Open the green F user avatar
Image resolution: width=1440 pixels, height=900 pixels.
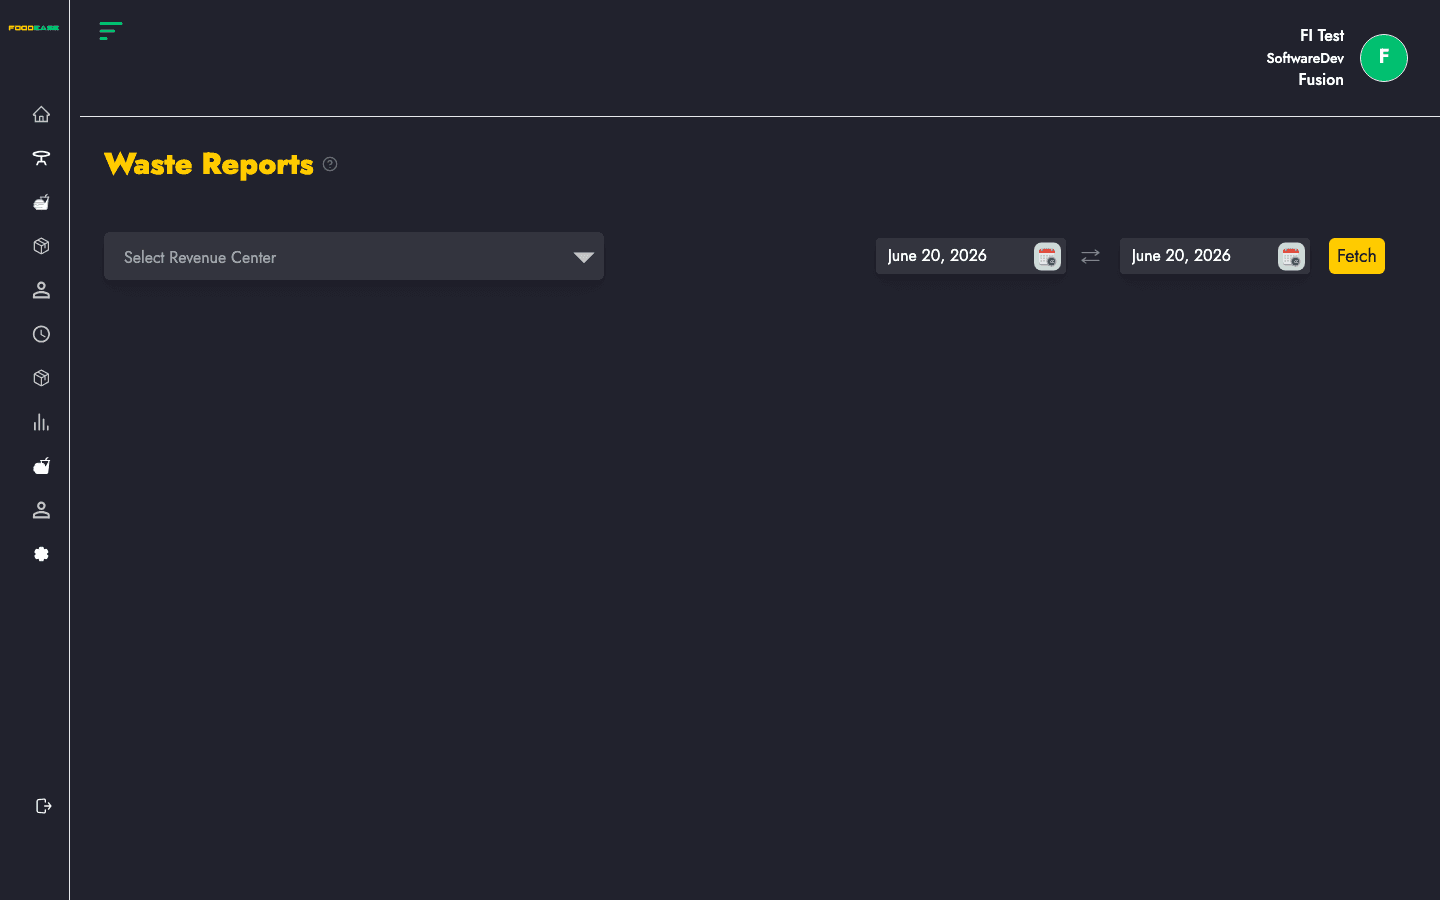(1384, 58)
